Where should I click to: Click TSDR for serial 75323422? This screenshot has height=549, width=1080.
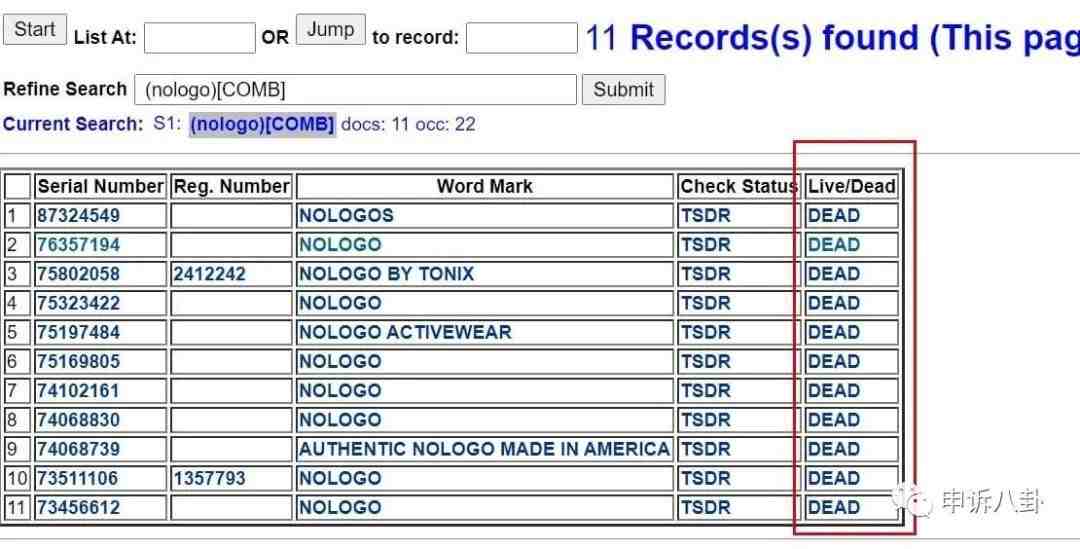tap(705, 303)
